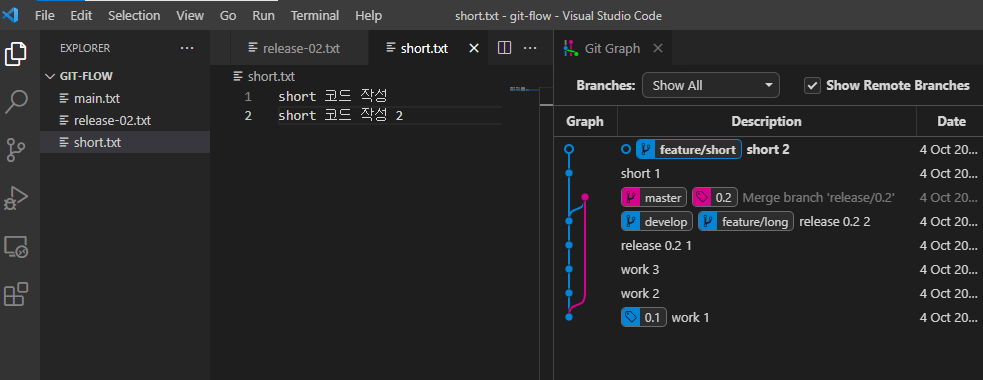Viewport: 983px width, 380px height.
Task: Open the Extensions view
Action: tap(16, 295)
